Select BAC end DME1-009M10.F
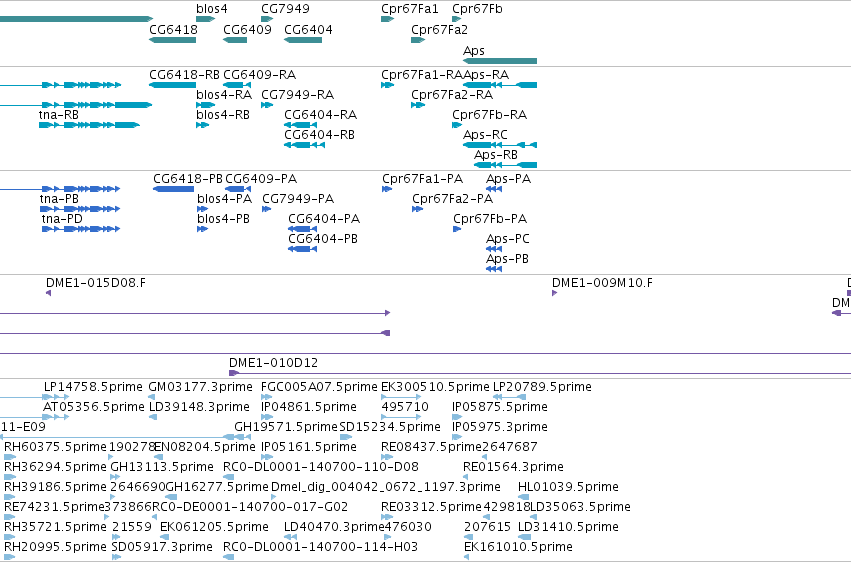Image resolution: width=851 pixels, height=562 pixels. tap(555, 293)
